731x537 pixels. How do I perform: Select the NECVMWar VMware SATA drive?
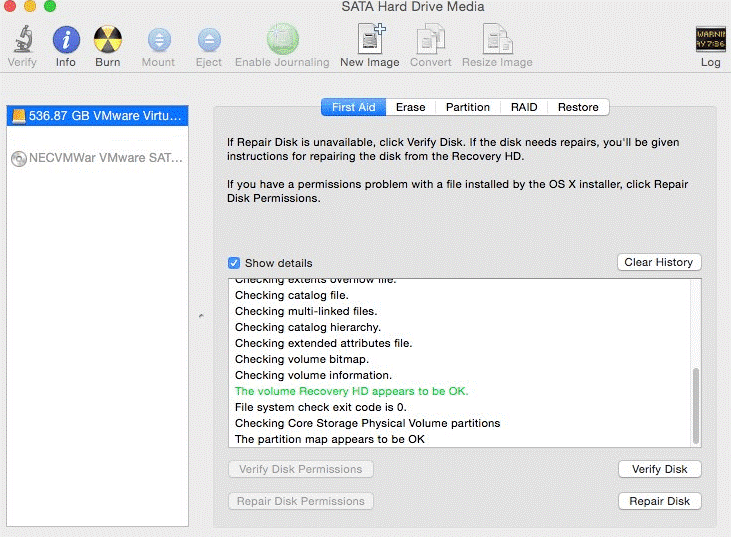[97, 158]
